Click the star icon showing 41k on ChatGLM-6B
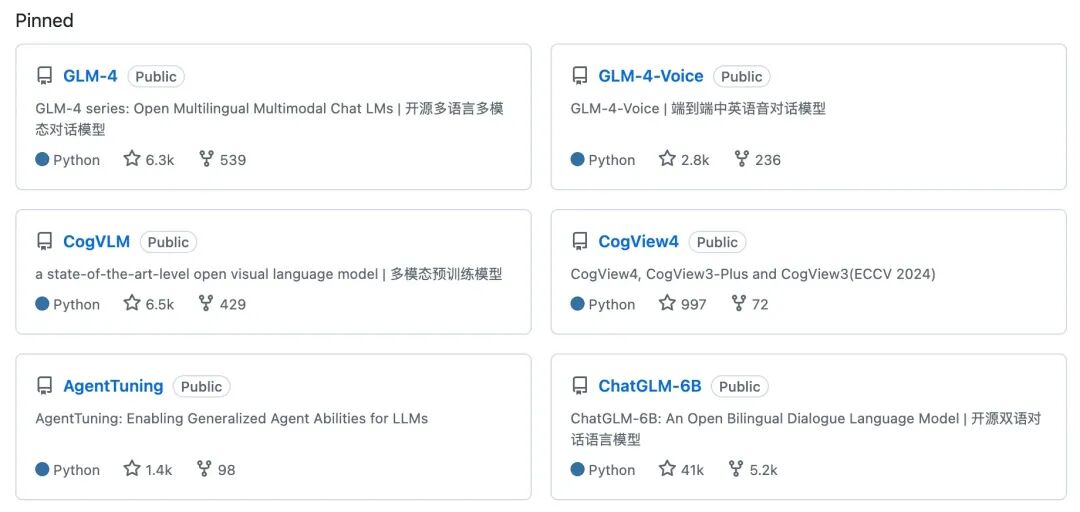Viewport: 1080px width, 512px height. coord(667,469)
